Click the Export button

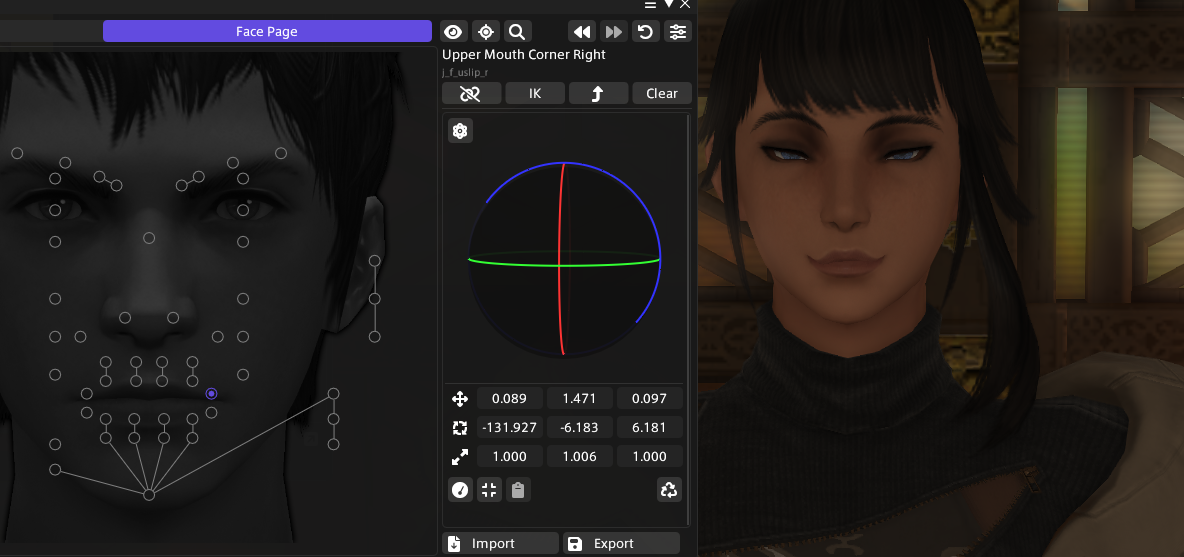click(621, 543)
